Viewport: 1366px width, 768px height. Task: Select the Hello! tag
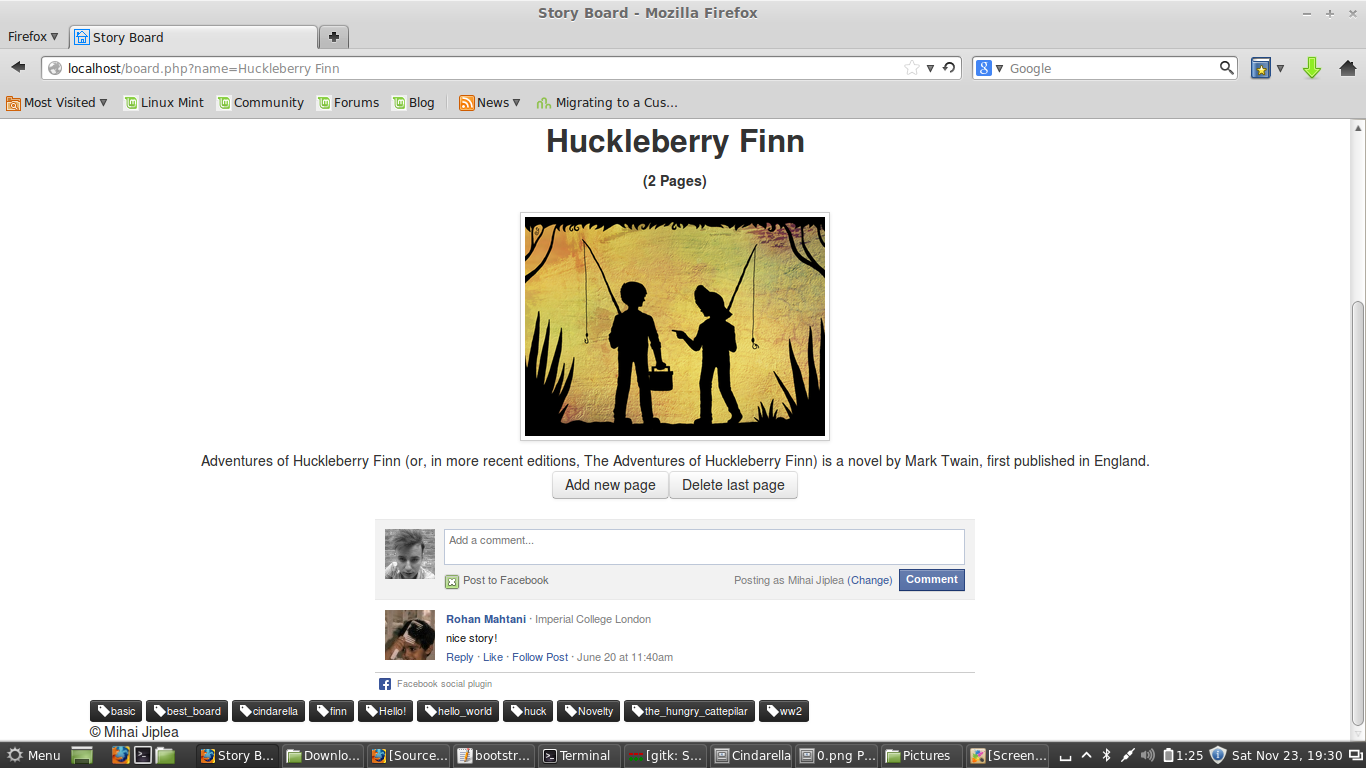(x=386, y=711)
